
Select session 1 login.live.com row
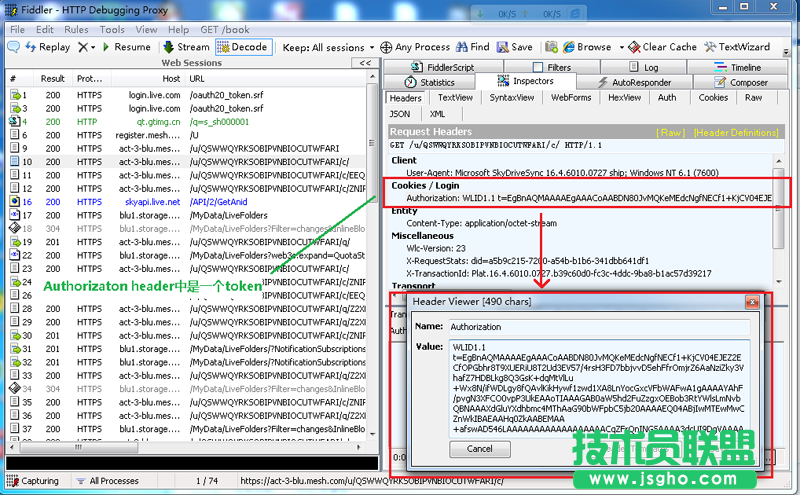coord(187,95)
